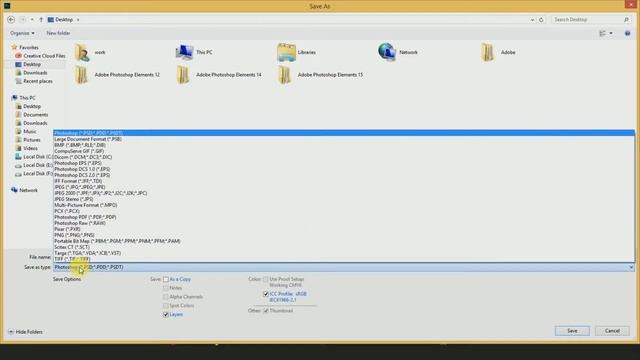Change the view layout icon
Image resolution: width=640 pixels, height=360 pixels.
click(x=602, y=33)
